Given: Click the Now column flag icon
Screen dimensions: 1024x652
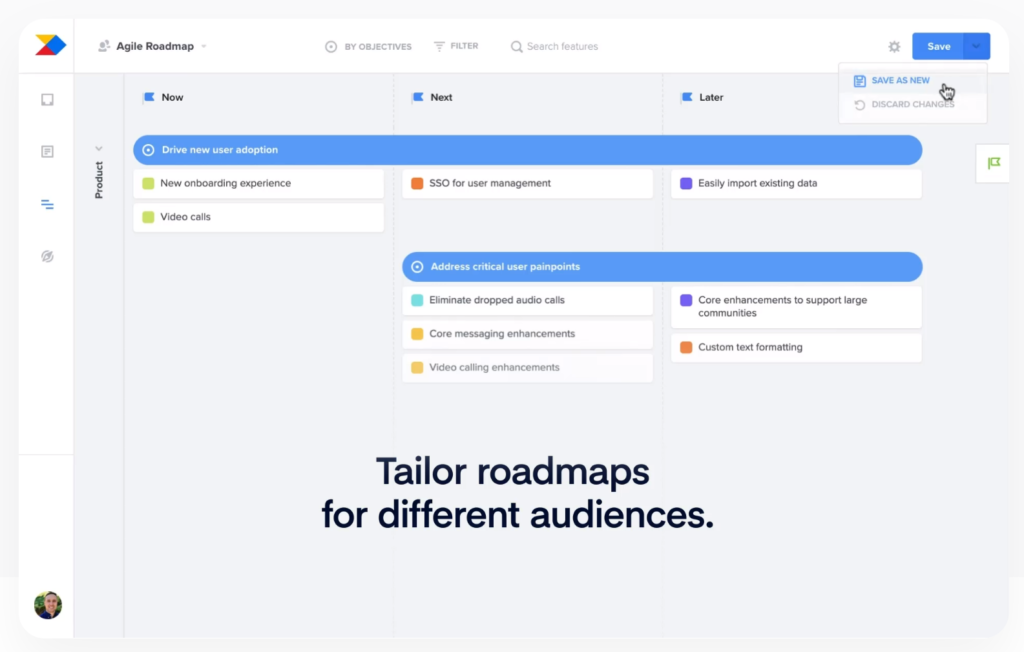Looking at the screenshot, I should pos(149,97).
